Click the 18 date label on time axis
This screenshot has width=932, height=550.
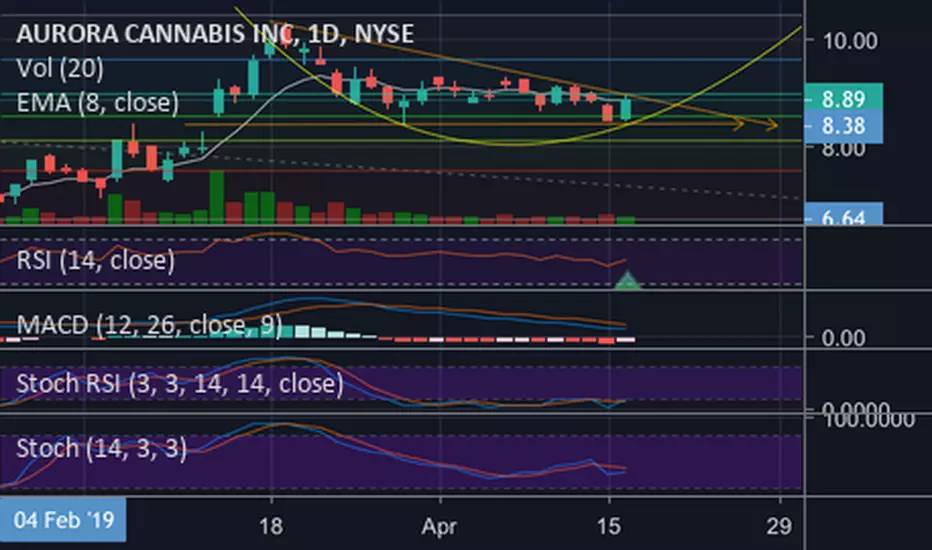click(x=271, y=526)
